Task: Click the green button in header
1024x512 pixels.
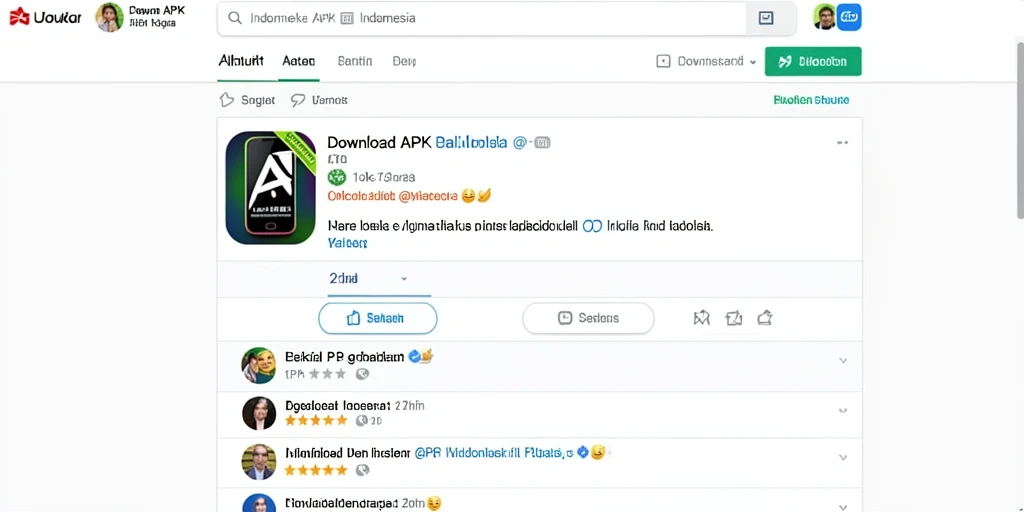Action: coord(813,61)
